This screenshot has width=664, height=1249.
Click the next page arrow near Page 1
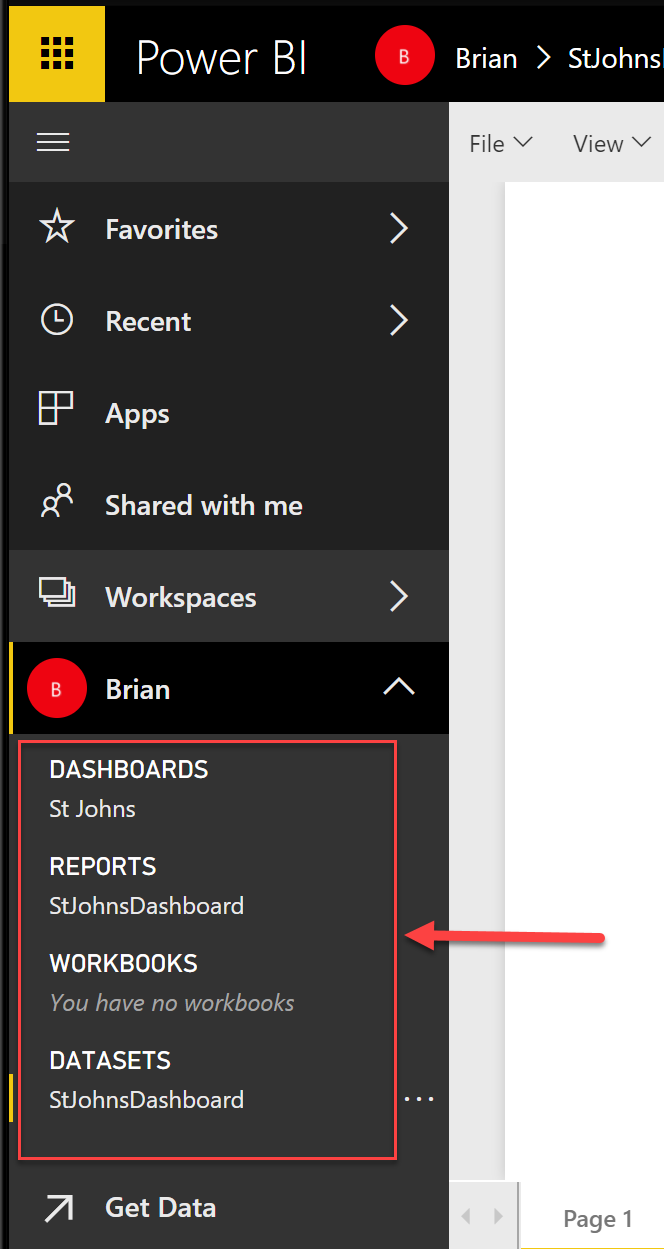point(497,1216)
